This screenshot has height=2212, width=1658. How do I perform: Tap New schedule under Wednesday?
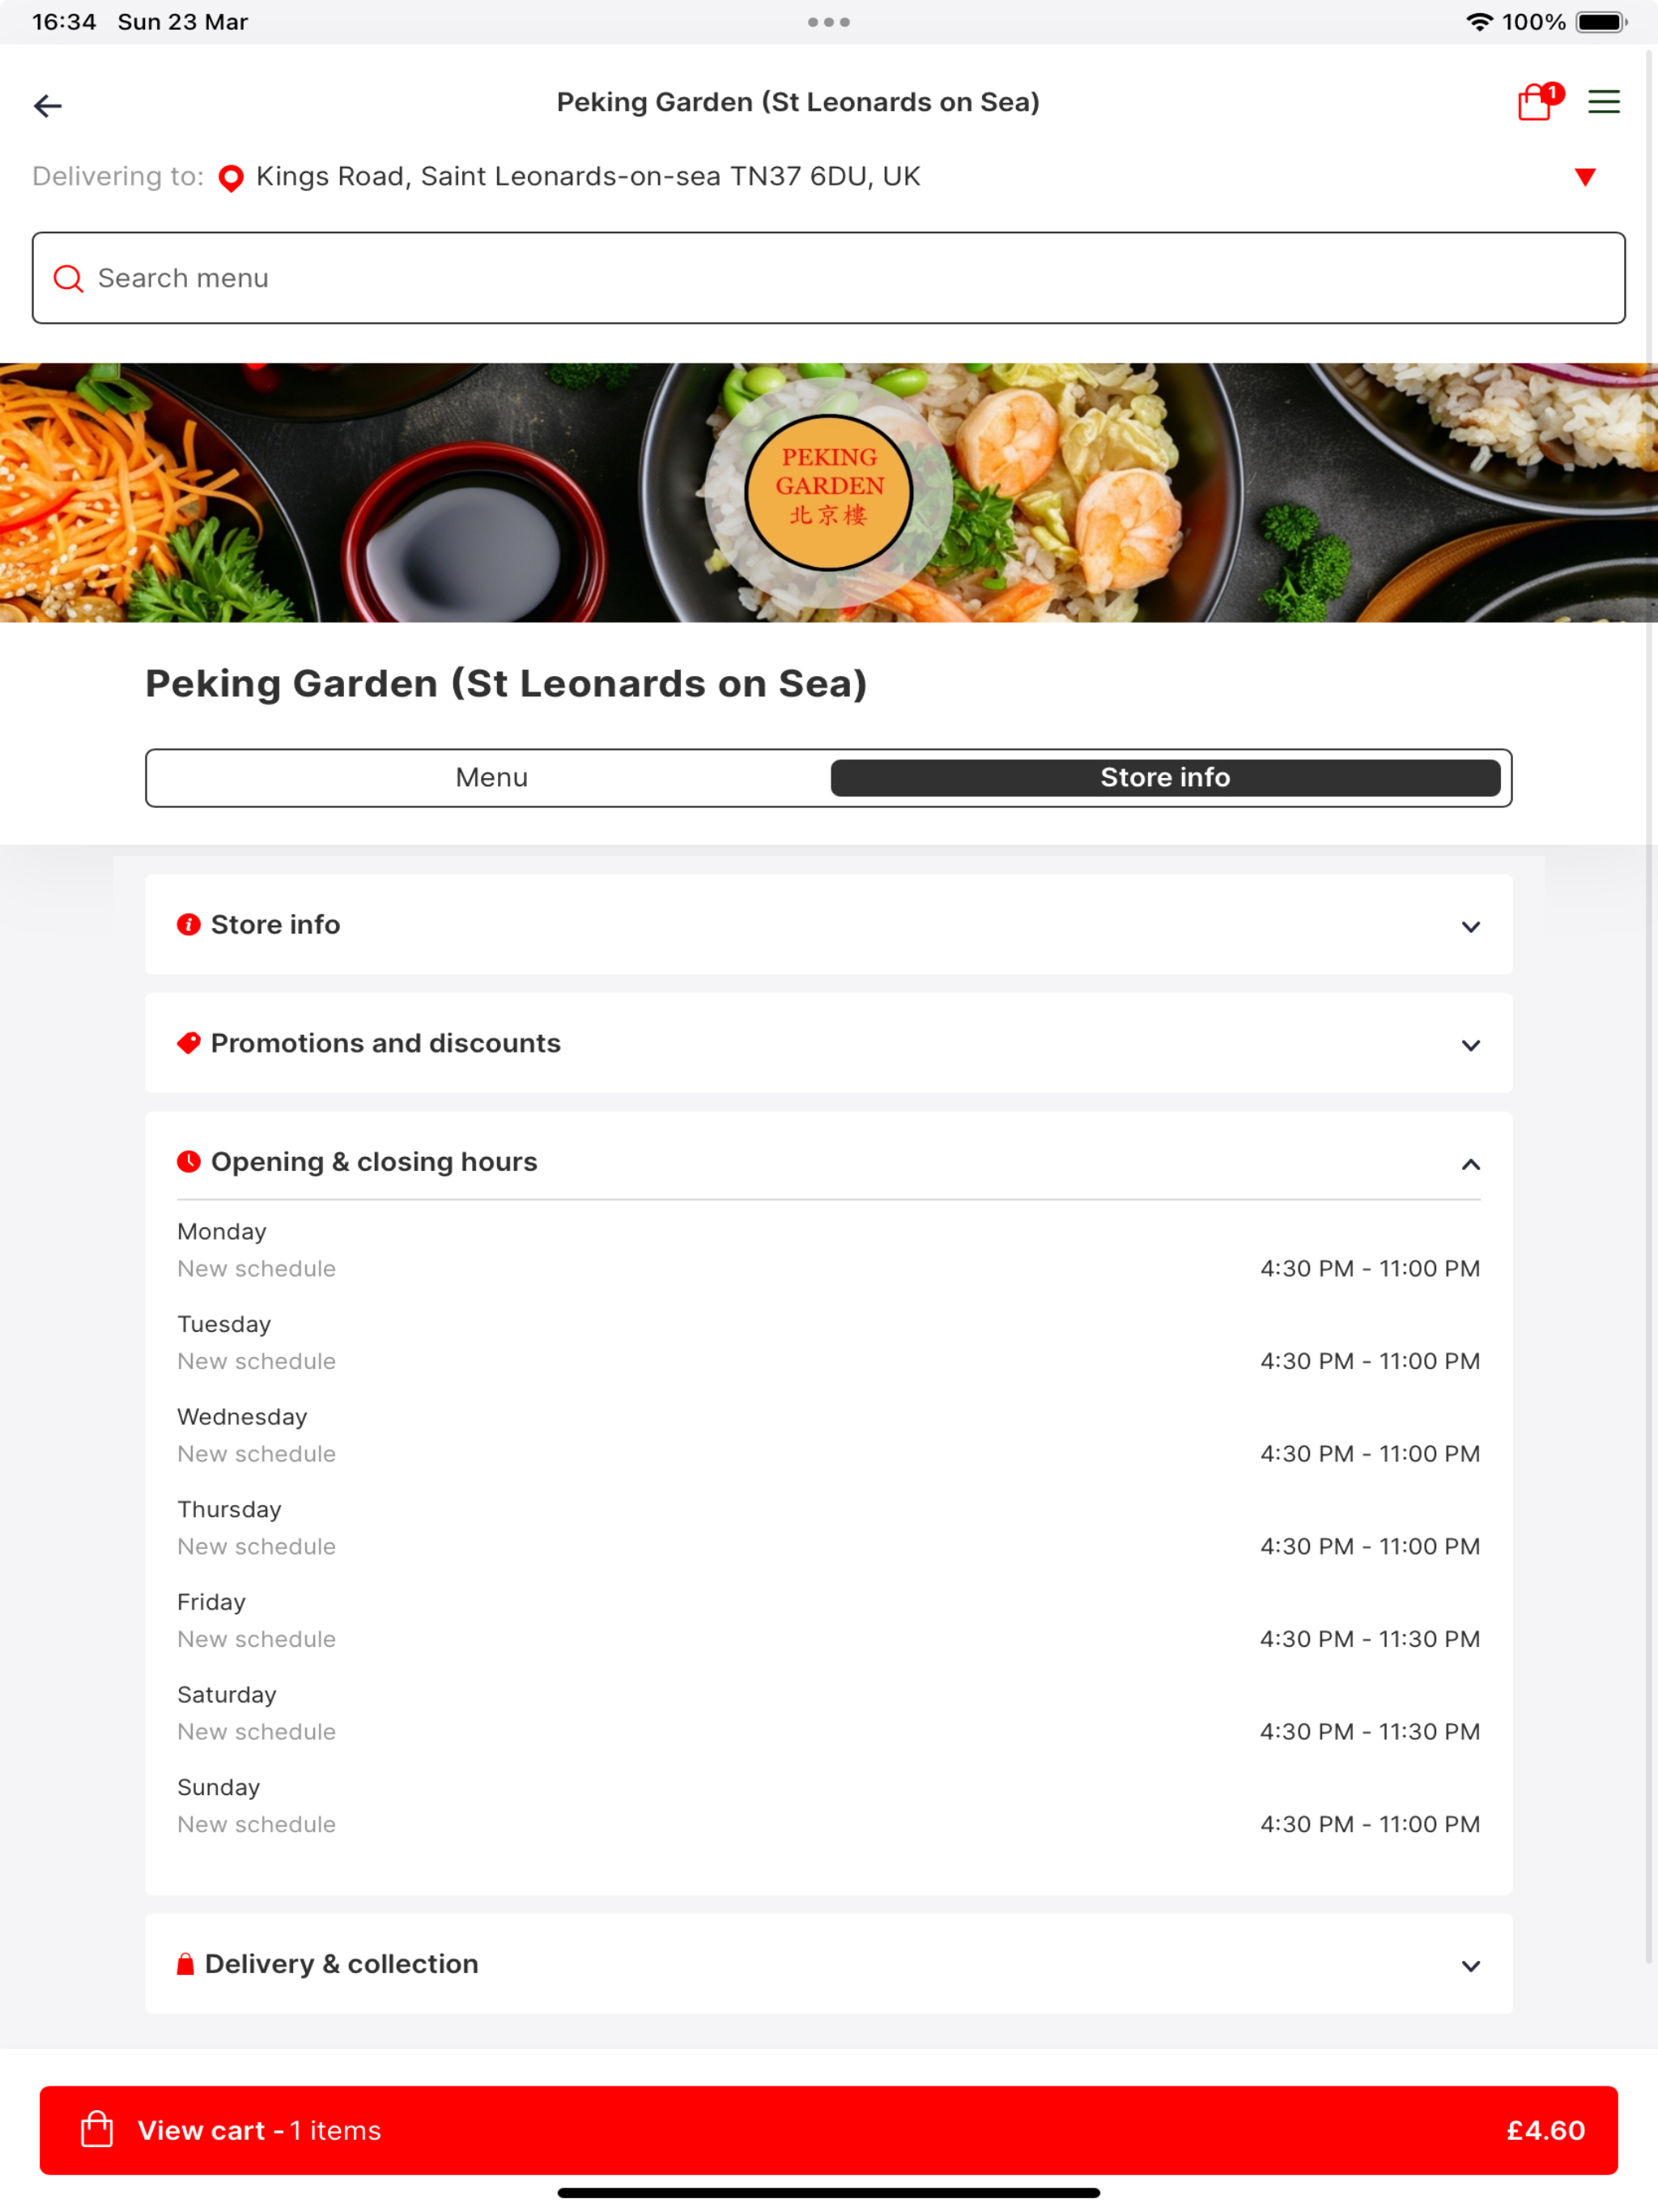pos(257,1454)
